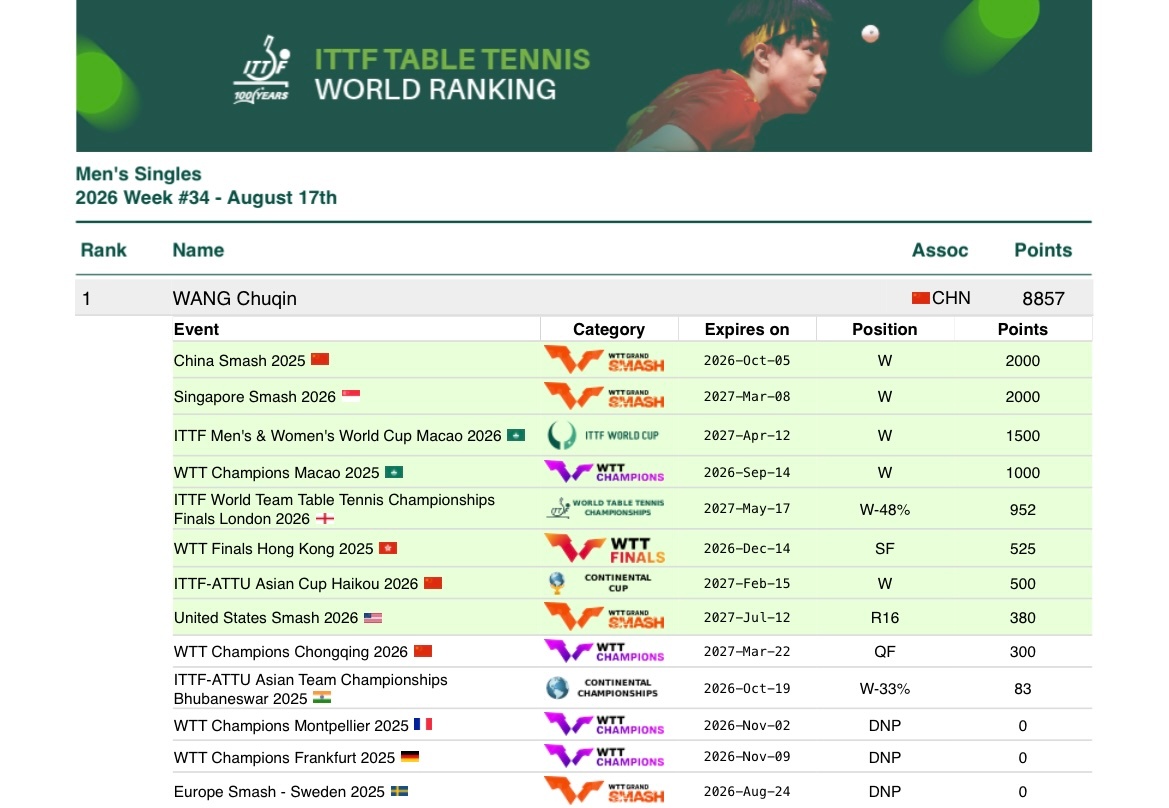Click the World Table Tennis Championships logo
Image resolution: width=1169 pixels, height=808 pixels.
[x=605, y=508]
